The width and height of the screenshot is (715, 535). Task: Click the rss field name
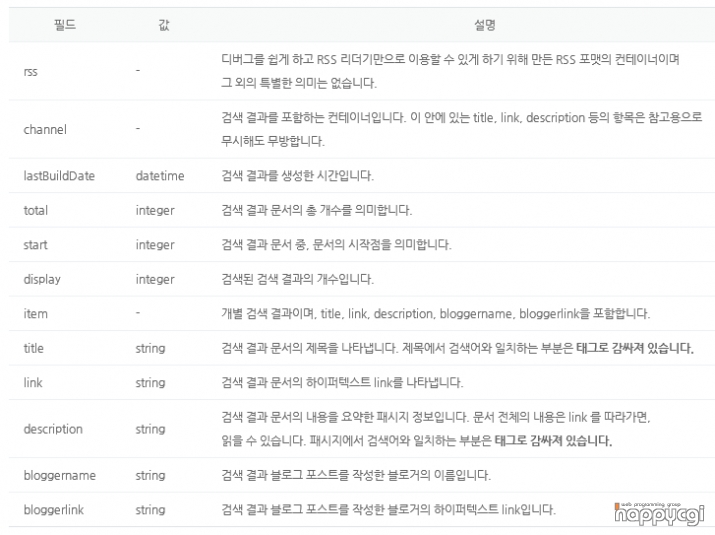pyautogui.click(x=31, y=72)
